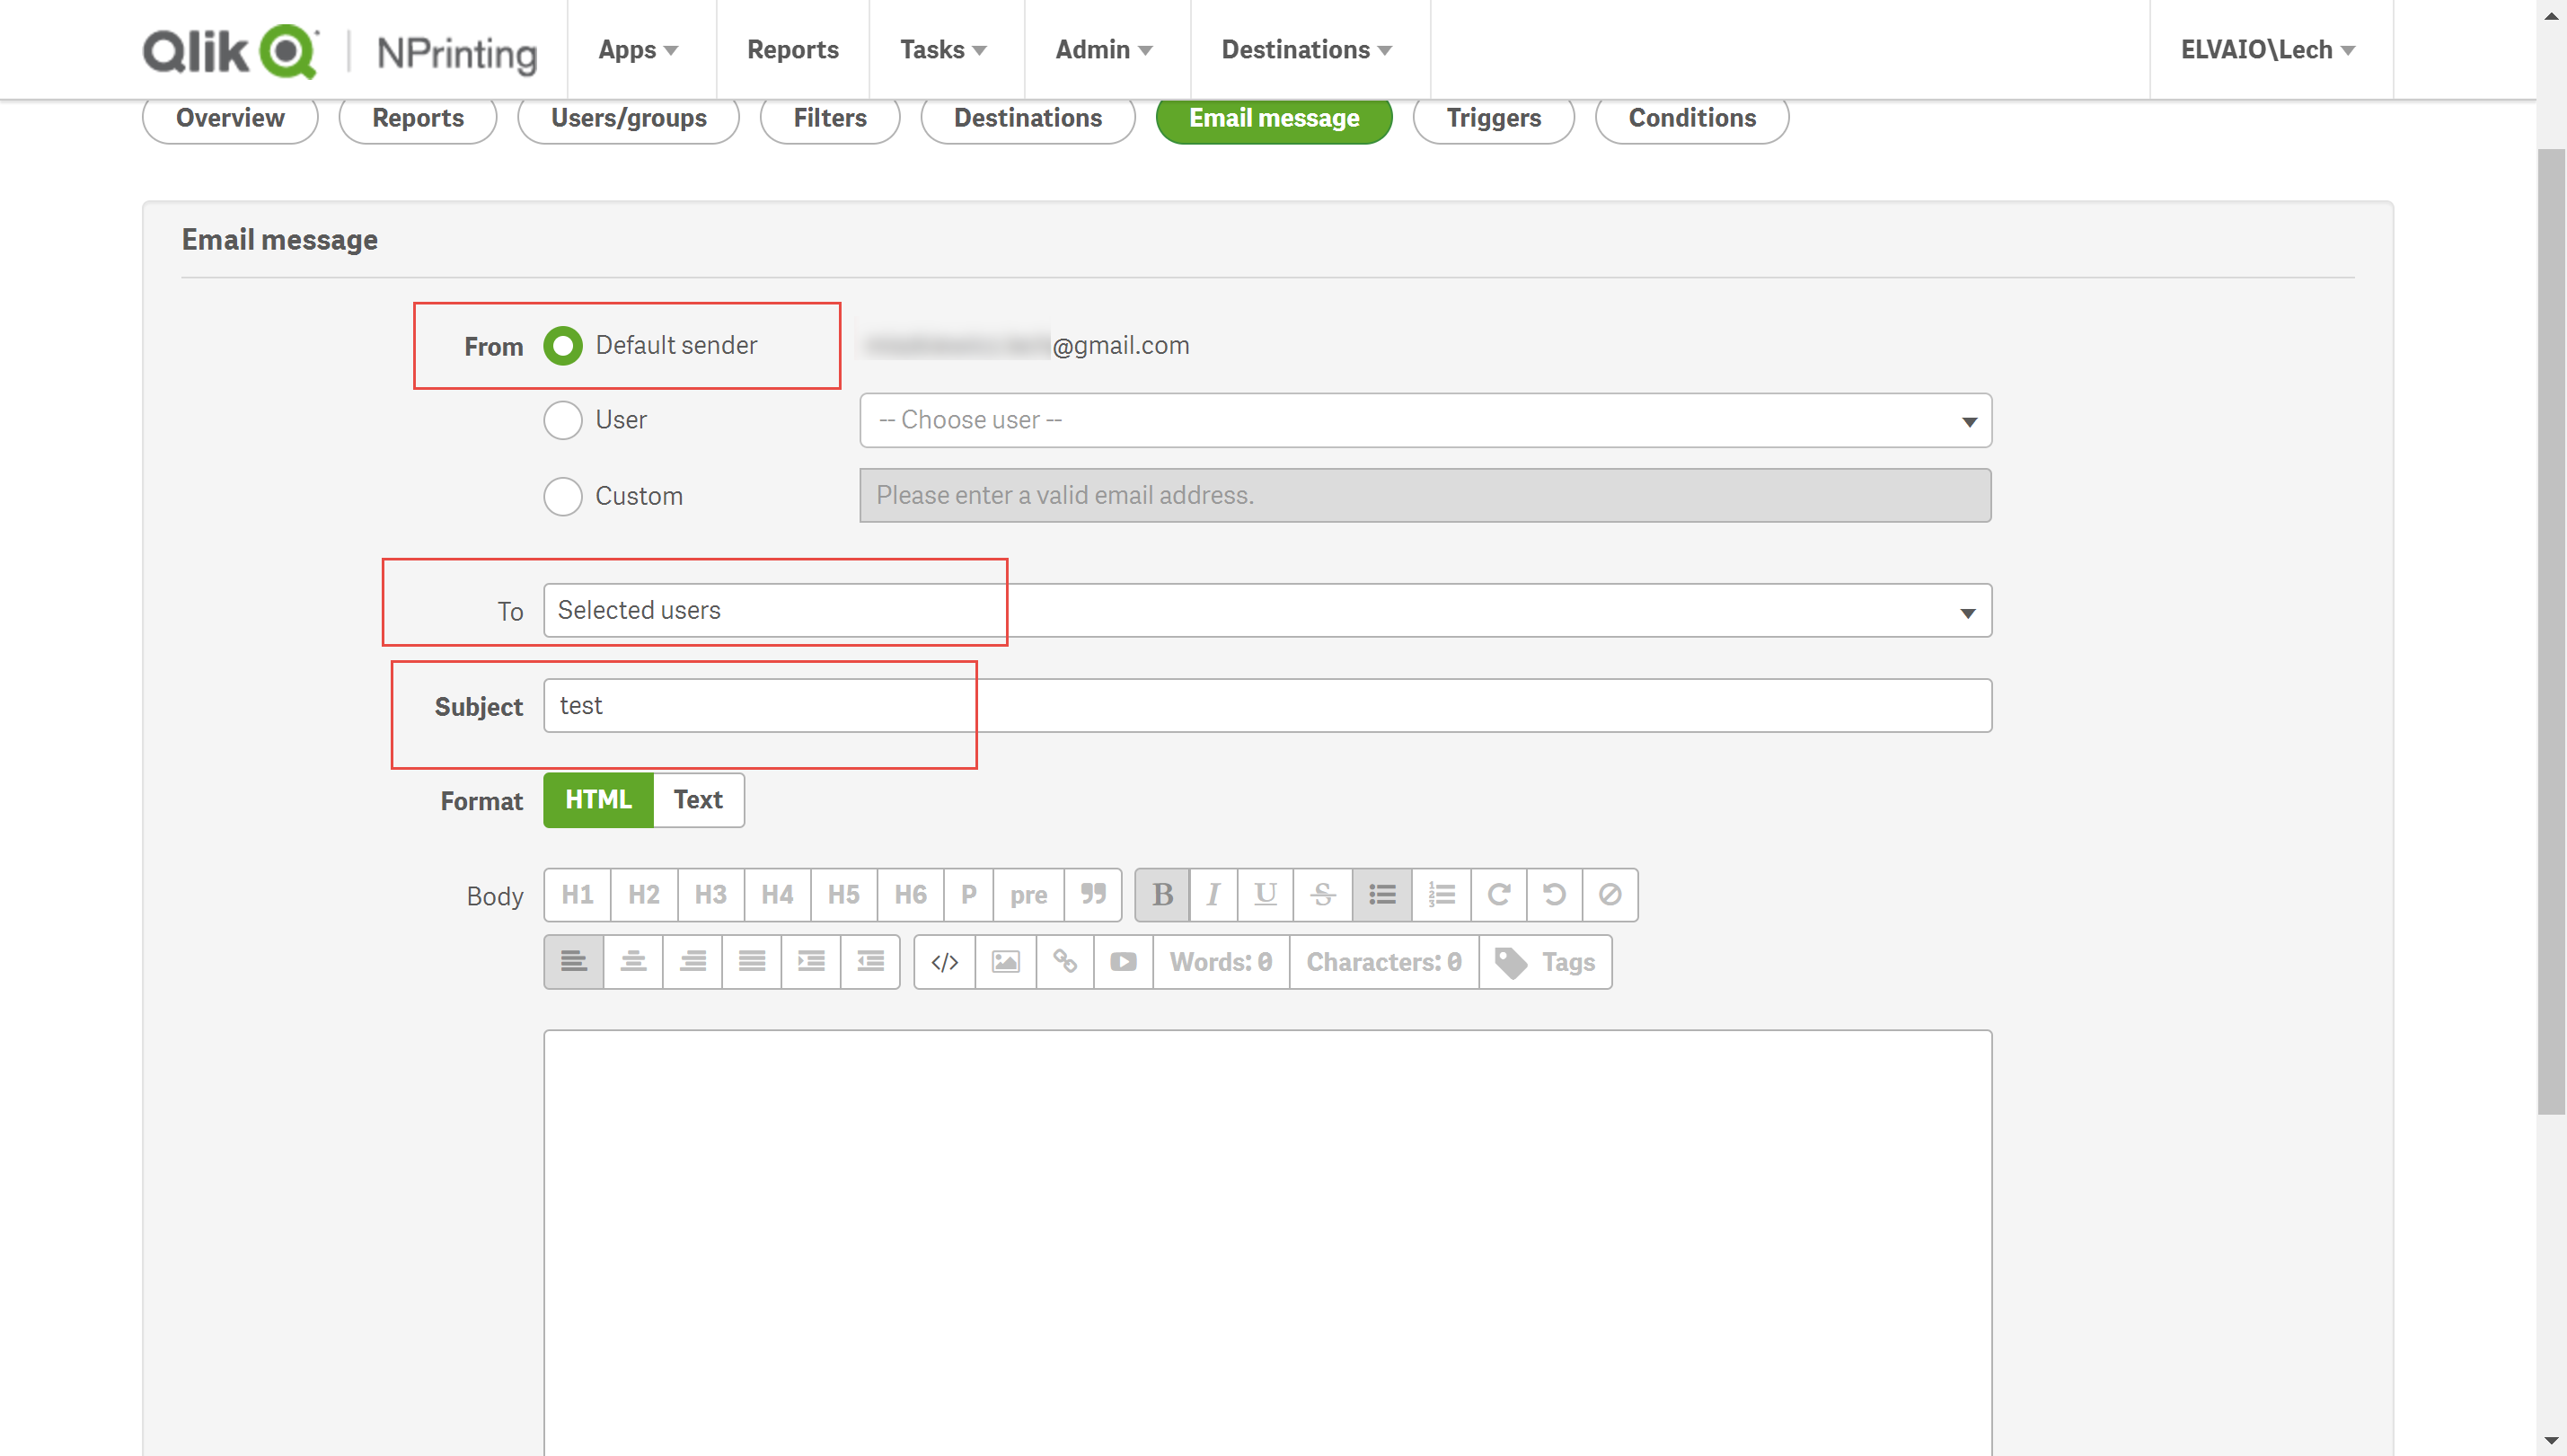Select the User sender radio button

pyautogui.click(x=563, y=420)
